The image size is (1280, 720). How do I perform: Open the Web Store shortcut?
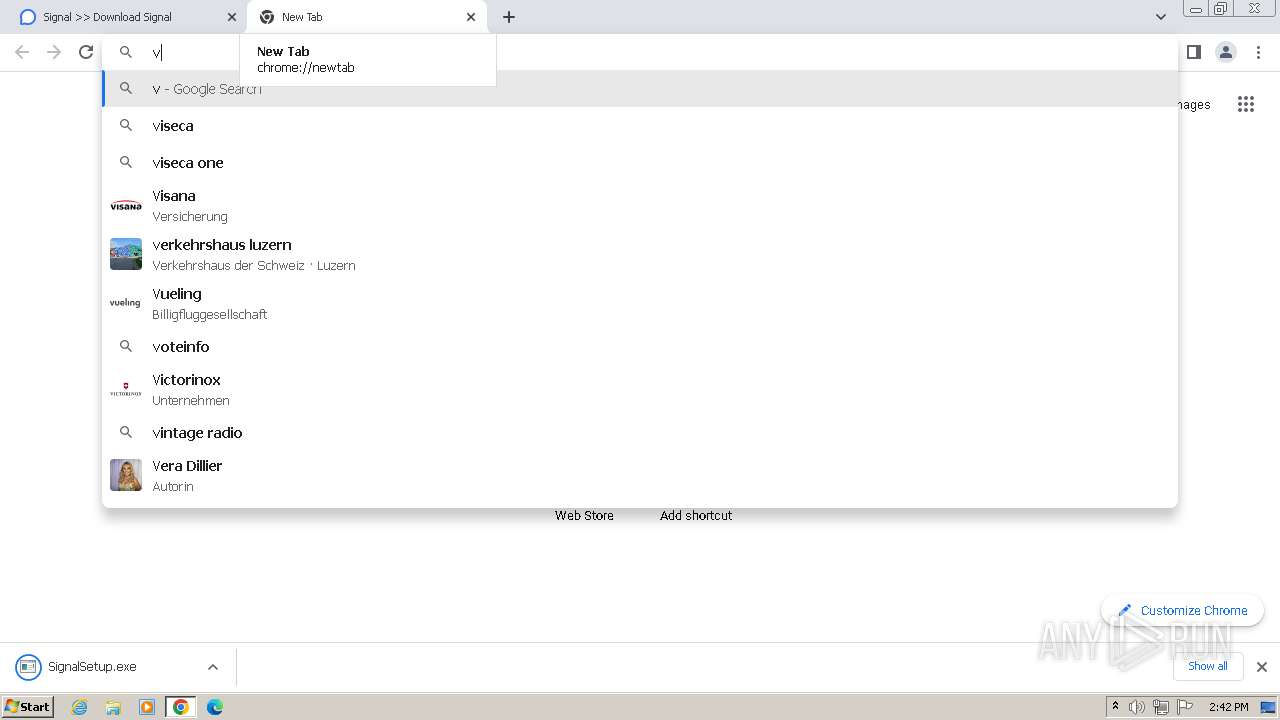tap(584, 515)
